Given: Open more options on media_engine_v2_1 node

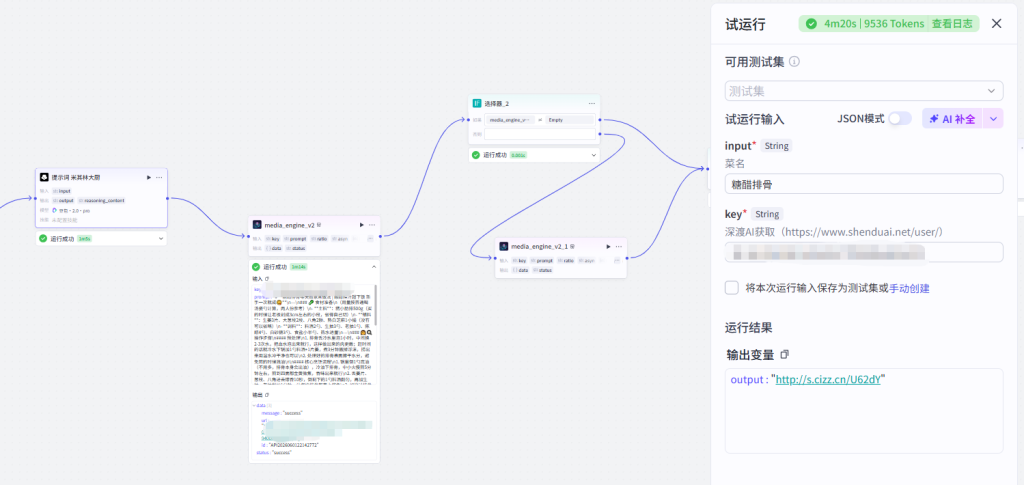Looking at the screenshot, I should [618, 247].
